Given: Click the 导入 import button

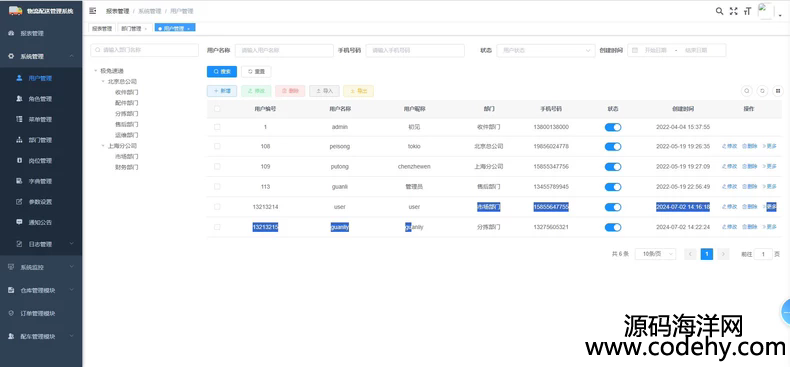Looking at the screenshot, I should 324,91.
